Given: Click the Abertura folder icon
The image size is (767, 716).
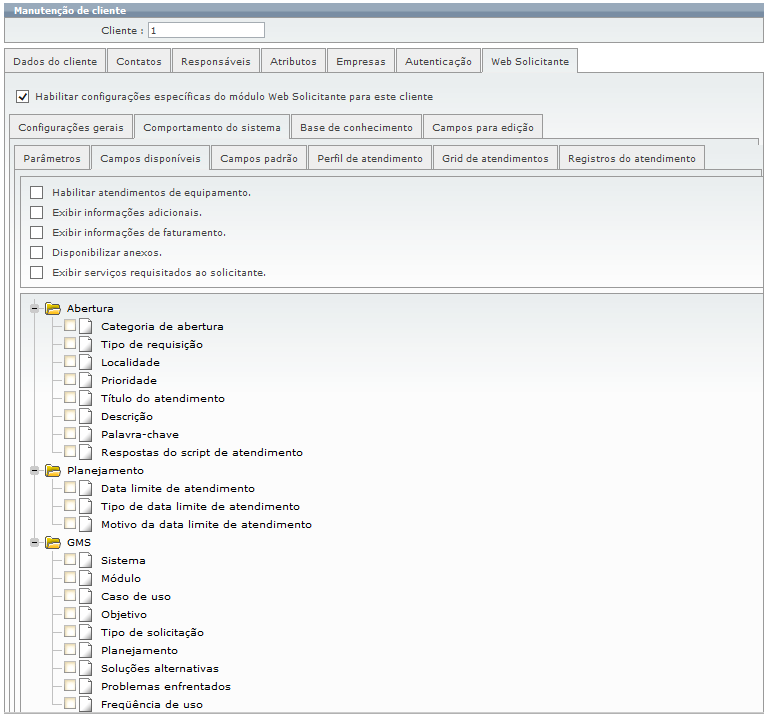Looking at the screenshot, I should click(x=53, y=308).
